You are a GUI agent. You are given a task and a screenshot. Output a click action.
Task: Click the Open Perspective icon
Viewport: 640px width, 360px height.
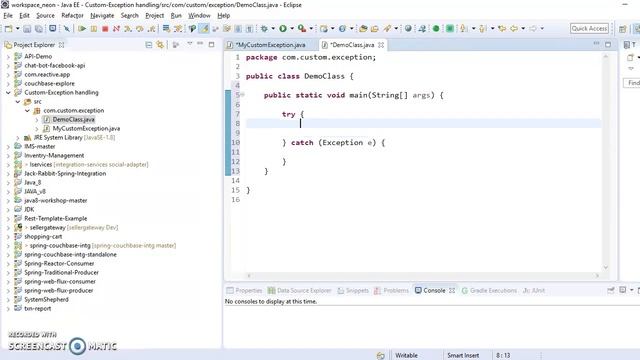(622, 29)
